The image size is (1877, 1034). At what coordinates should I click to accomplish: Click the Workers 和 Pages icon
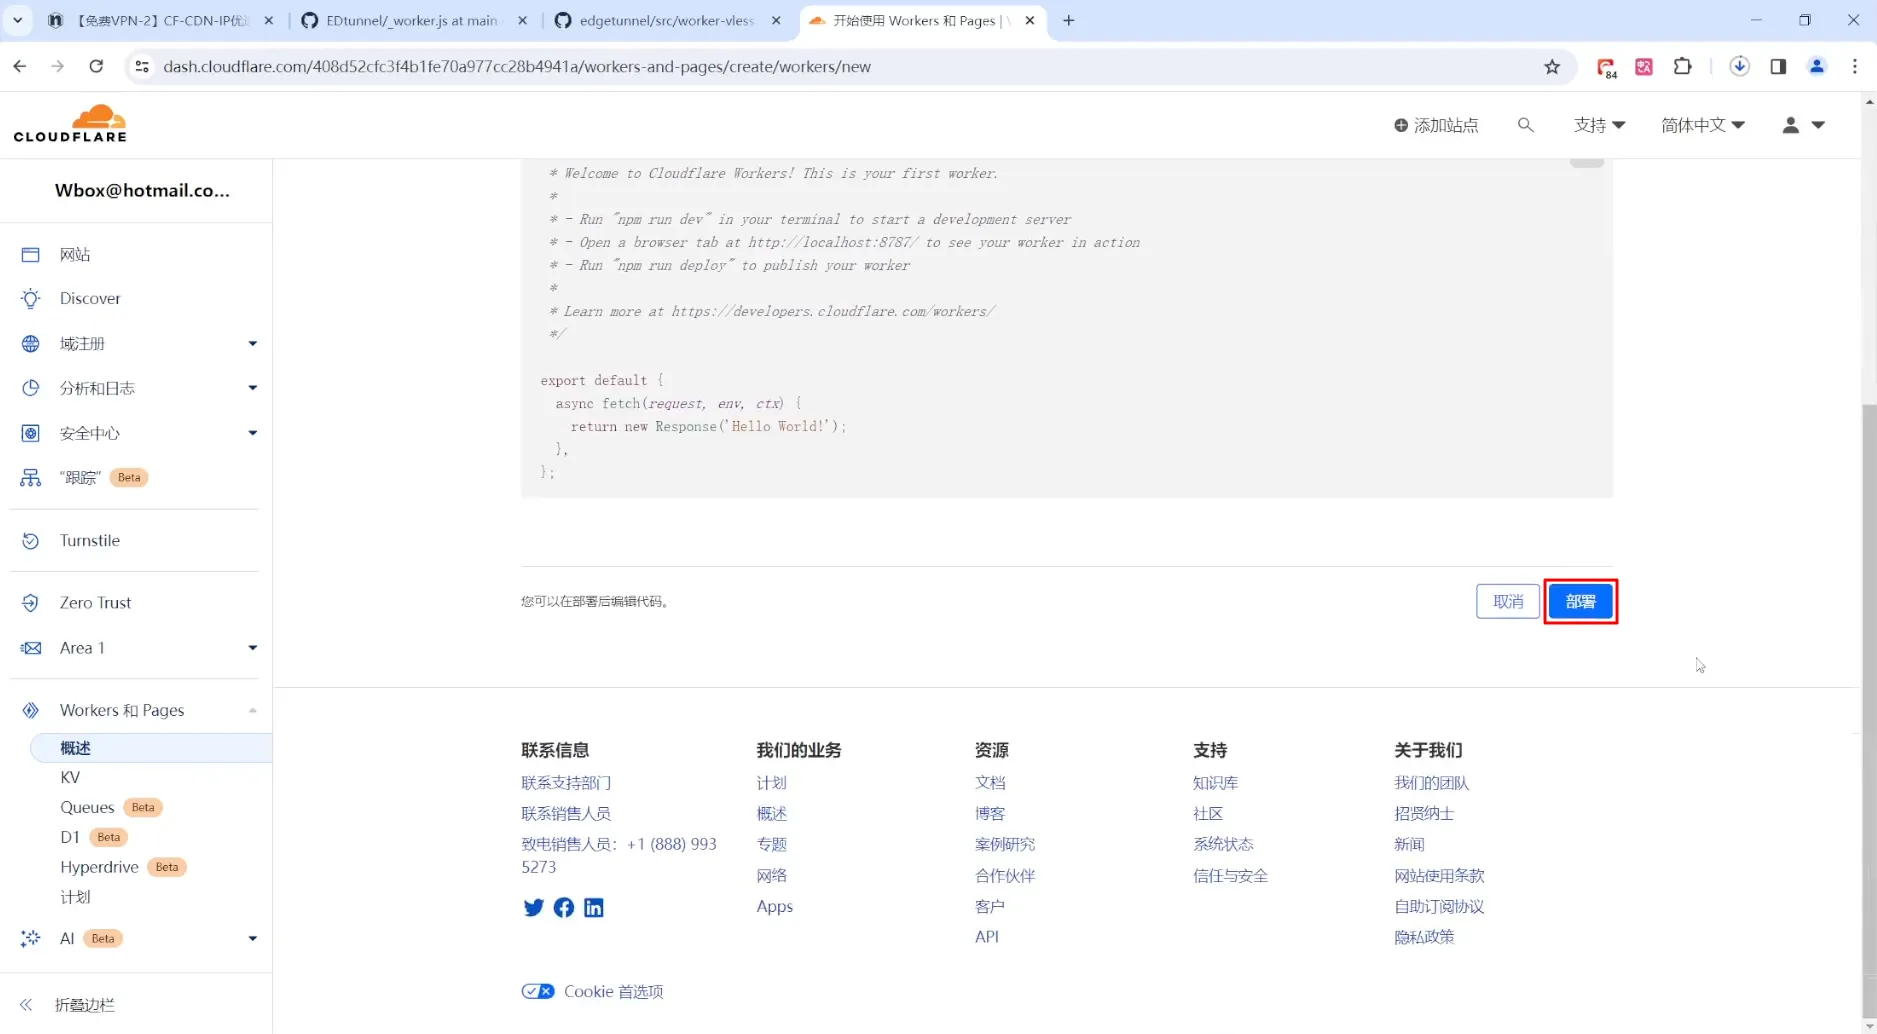point(31,710)
